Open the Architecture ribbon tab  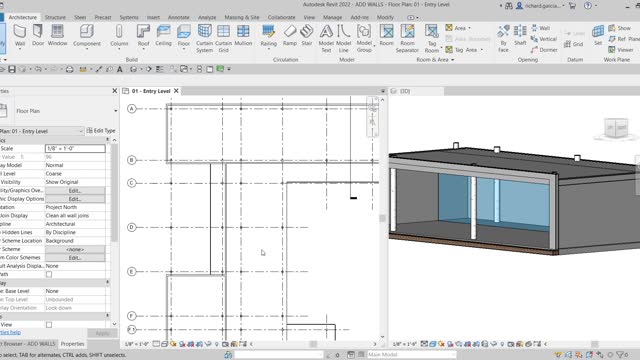coord(22,17)
